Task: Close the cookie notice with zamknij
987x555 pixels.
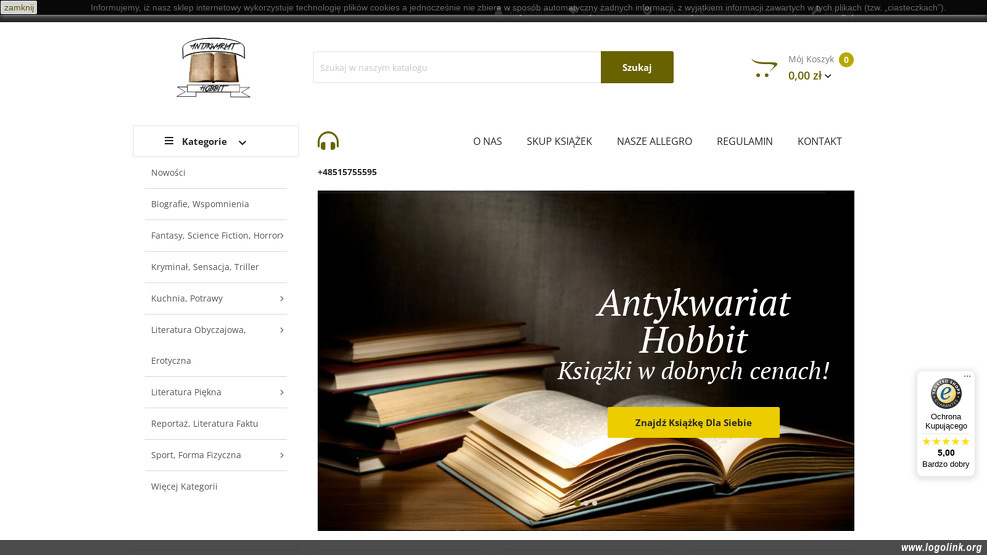Action: pos(19,8)
